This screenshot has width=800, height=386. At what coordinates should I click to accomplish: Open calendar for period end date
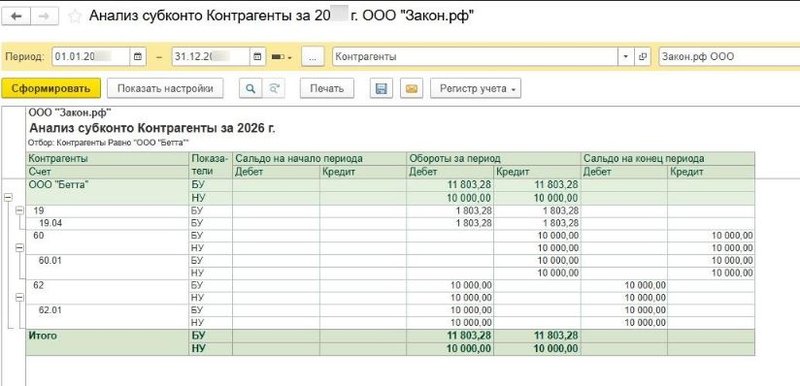pos(257,57)
